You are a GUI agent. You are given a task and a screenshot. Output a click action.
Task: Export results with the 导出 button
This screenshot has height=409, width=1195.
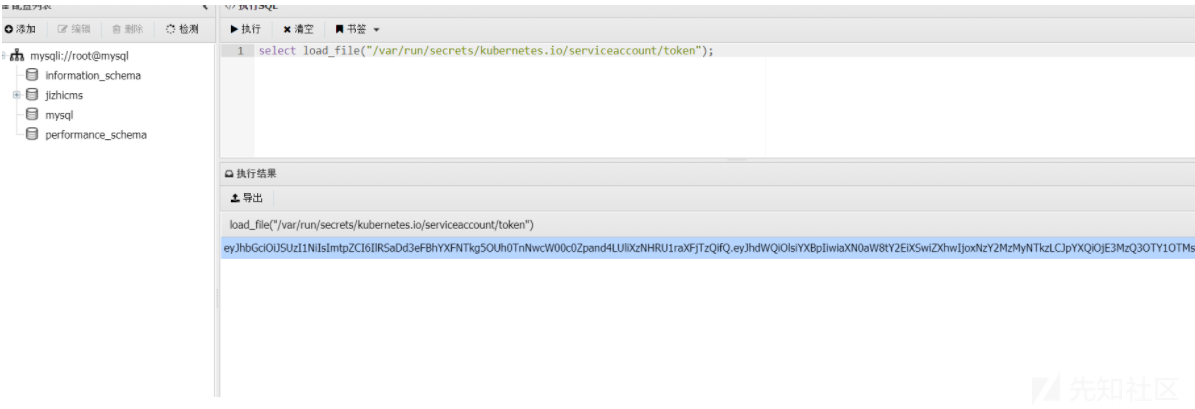pos(247,198)
